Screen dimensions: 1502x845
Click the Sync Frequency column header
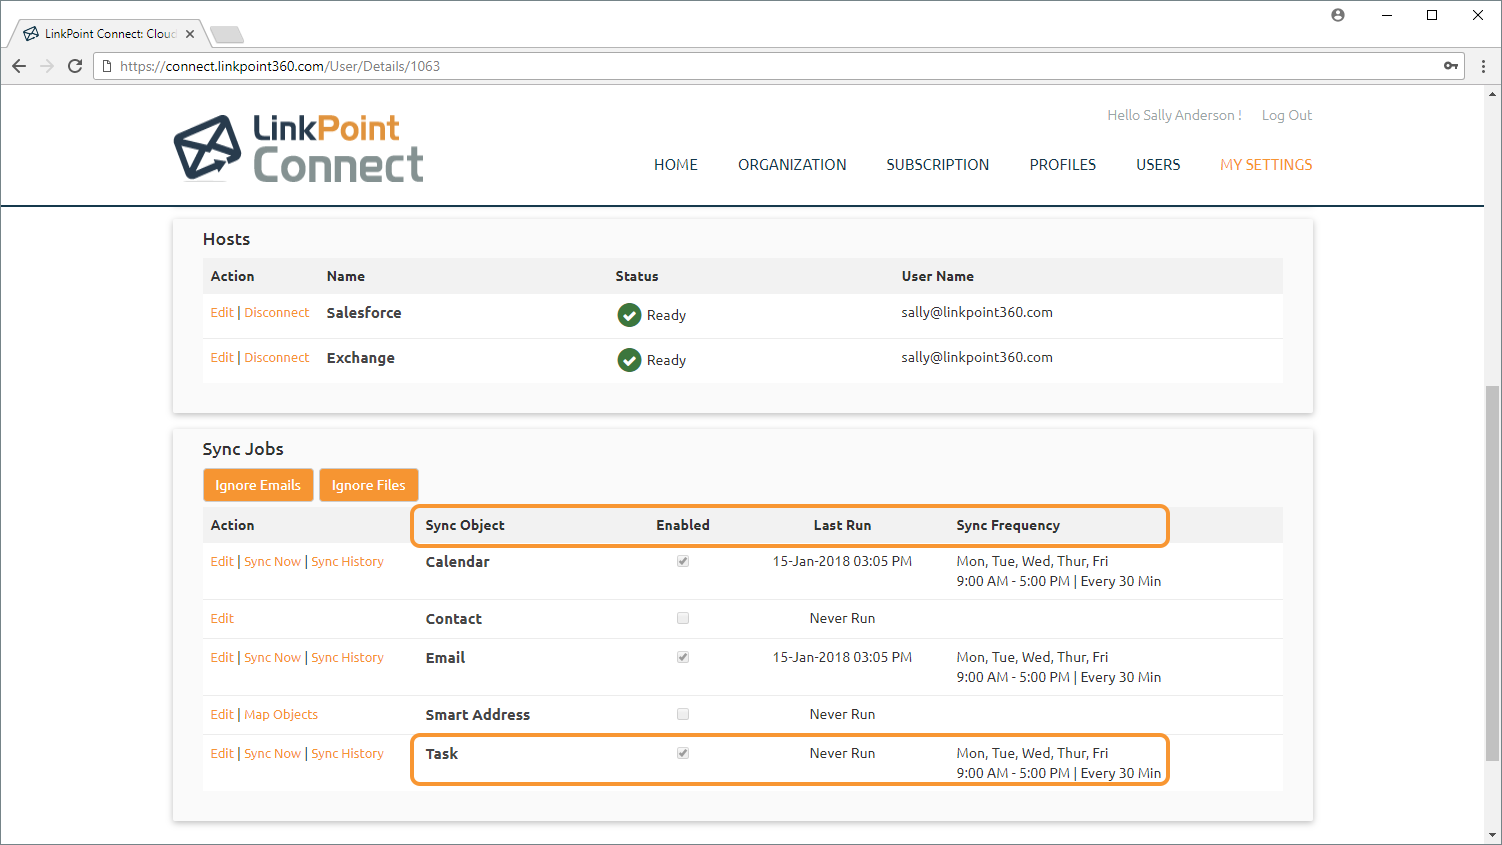pos(1008,525)
